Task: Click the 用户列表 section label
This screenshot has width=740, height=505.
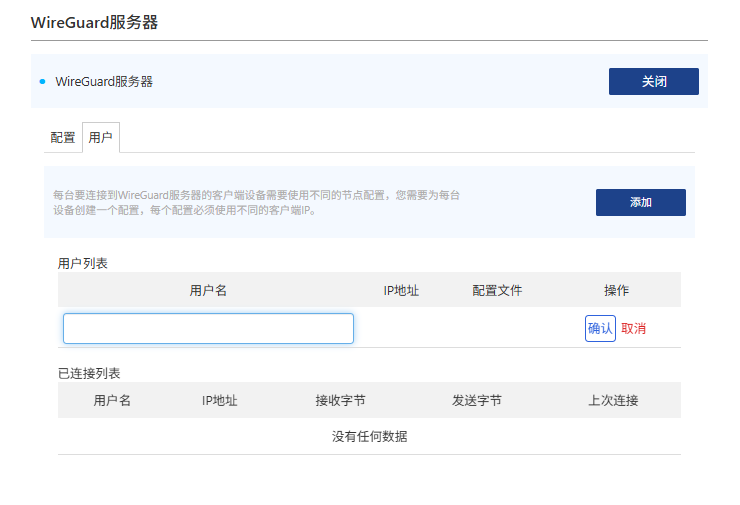Action: 83,263
